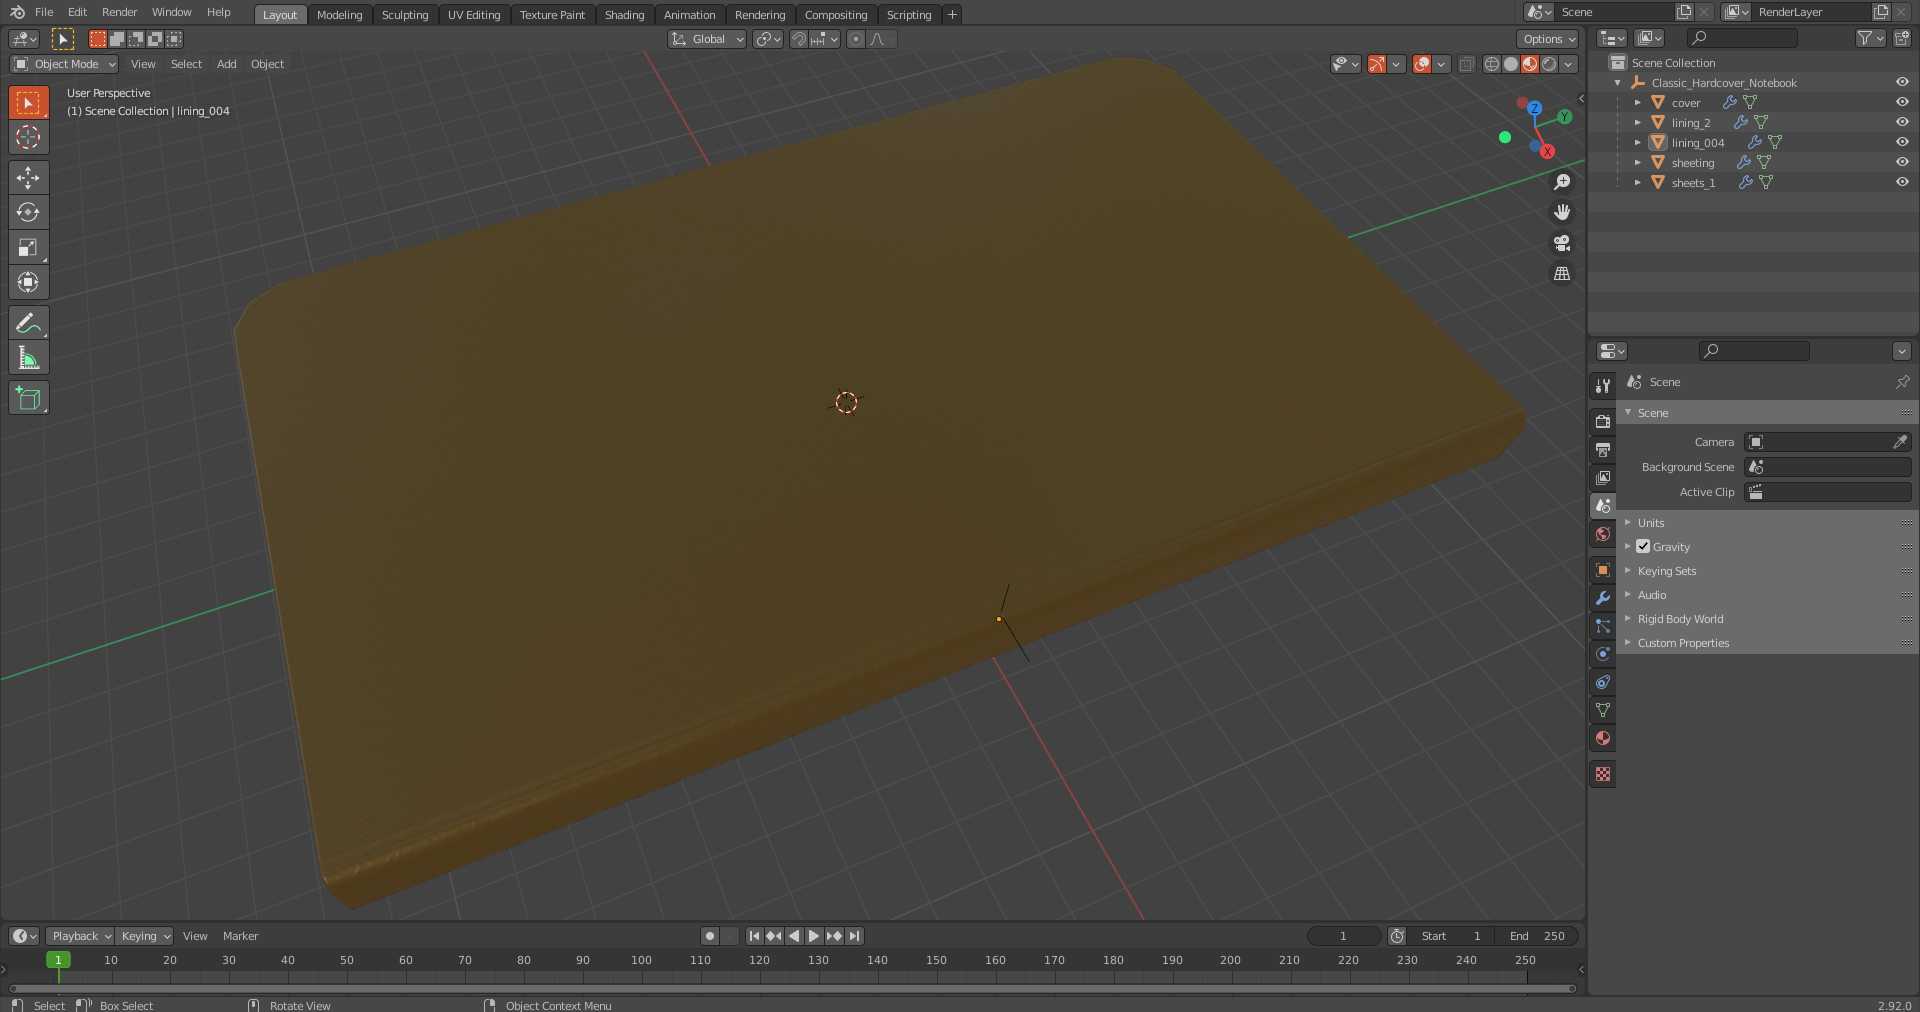Select rendered viewport shading sphere
The width and height of the screenshot is (1920, 1012).
(x=1549, y=64)
